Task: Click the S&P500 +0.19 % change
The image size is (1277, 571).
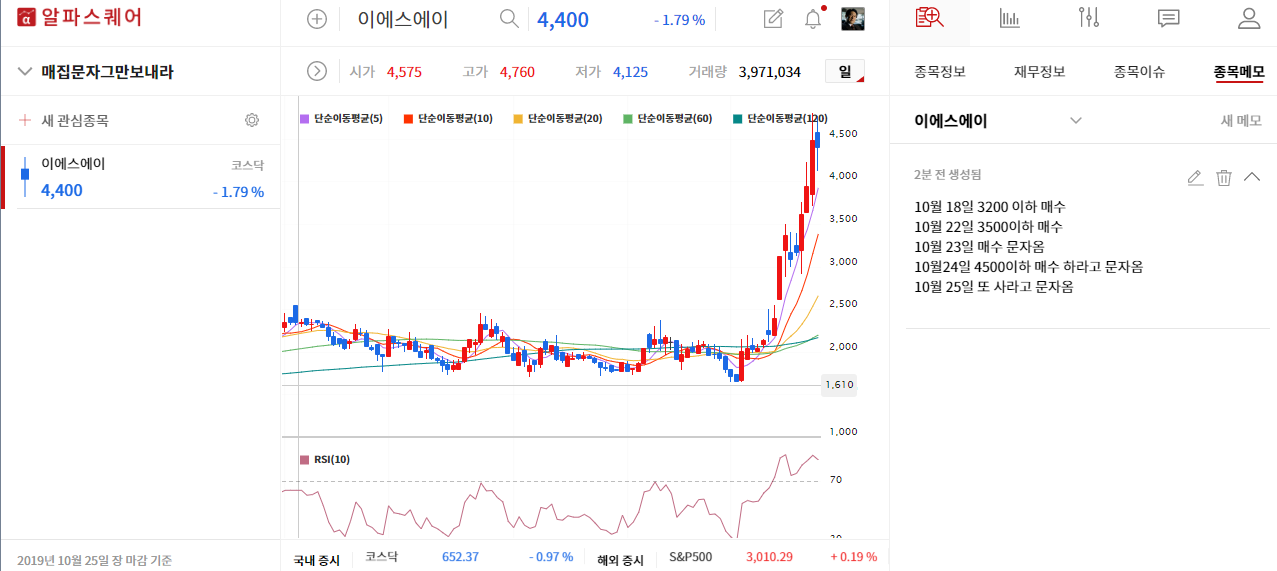Action: (853, 557)
